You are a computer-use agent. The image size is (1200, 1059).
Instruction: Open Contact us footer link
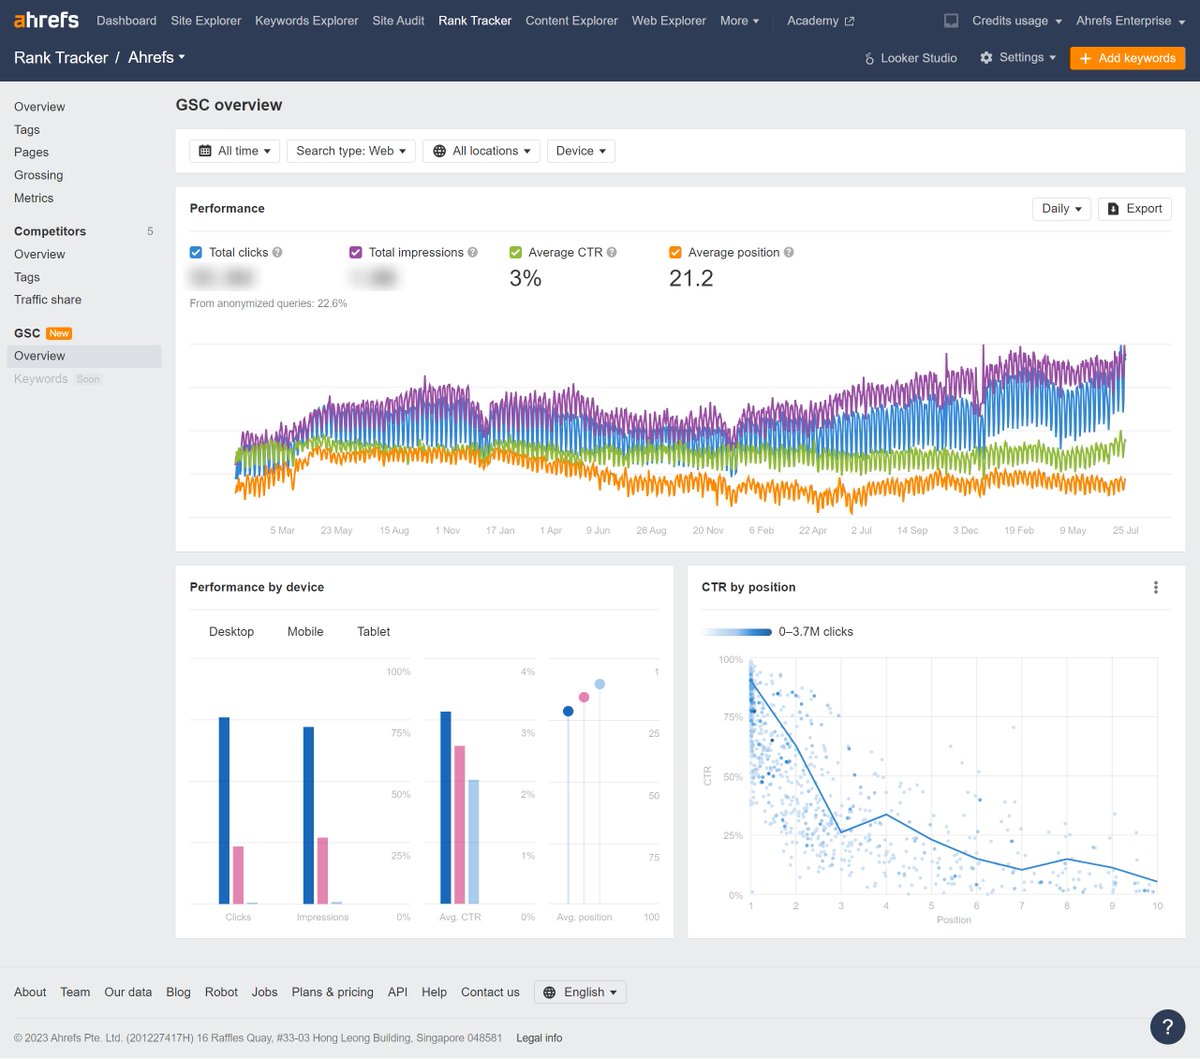point(490,992)
